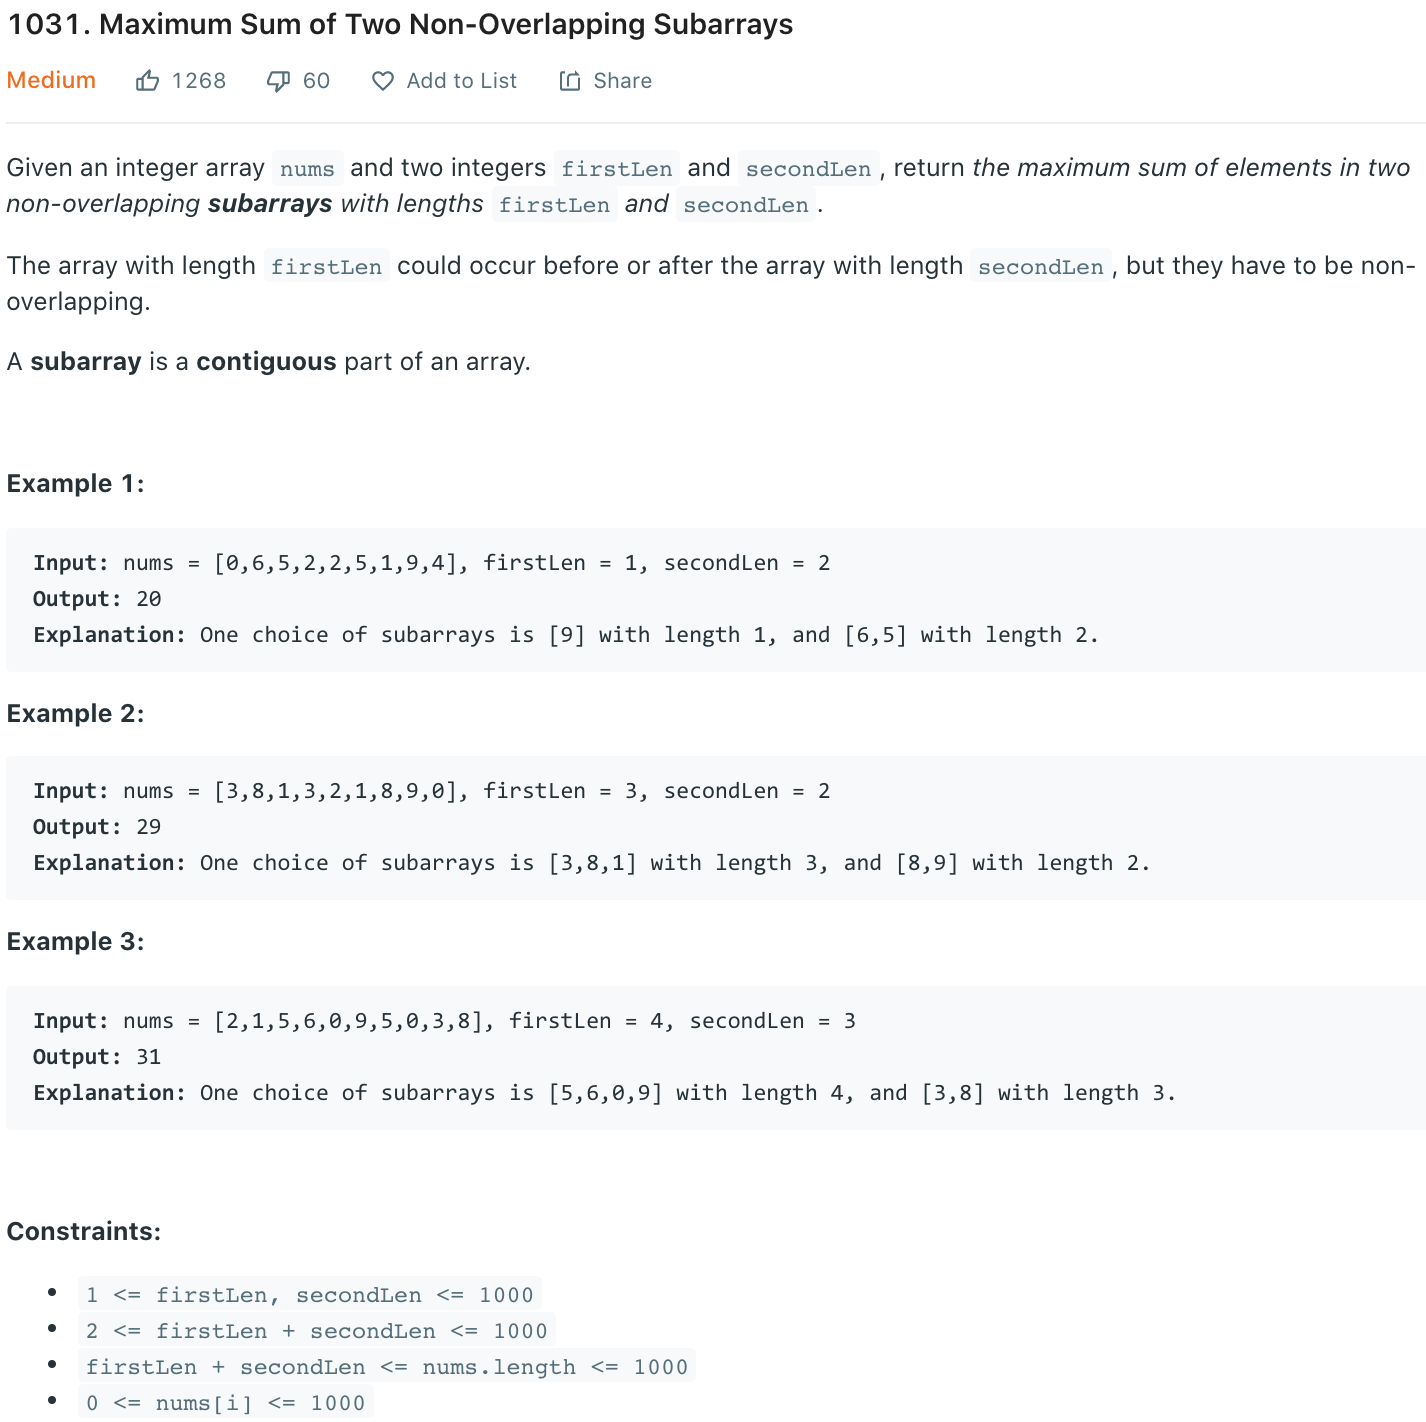Image resolution: width=1426 pixels, height=1422 pixels.
Task: Click the Medium difficulty label
Action: (x=51, y=80)
